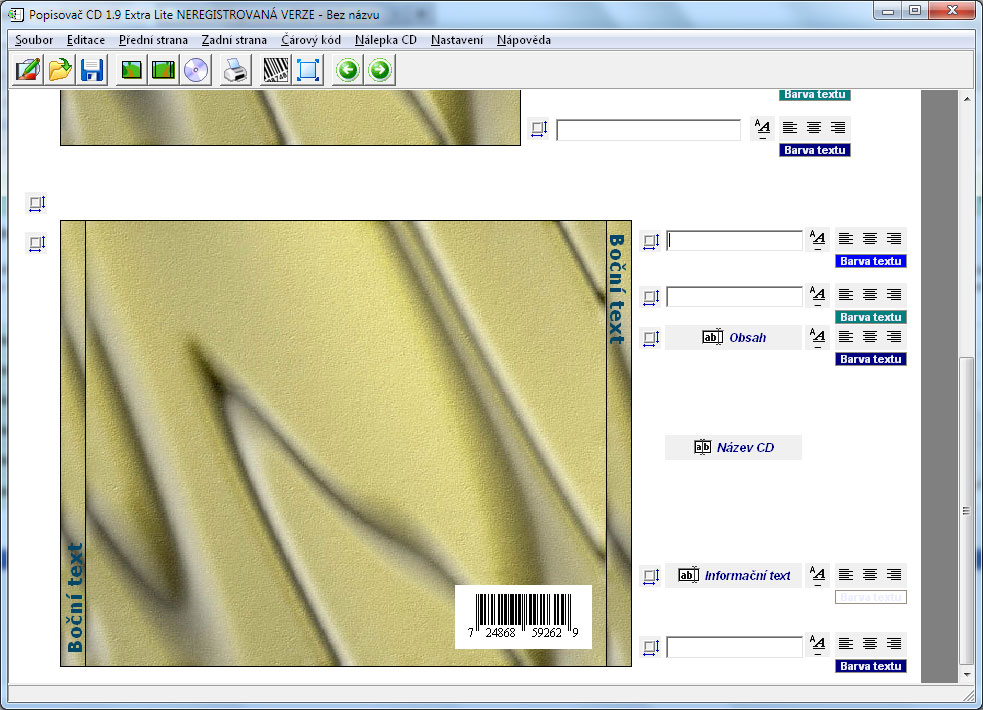Click the Obsah button

pyautogui.click(x=734, y=338)
